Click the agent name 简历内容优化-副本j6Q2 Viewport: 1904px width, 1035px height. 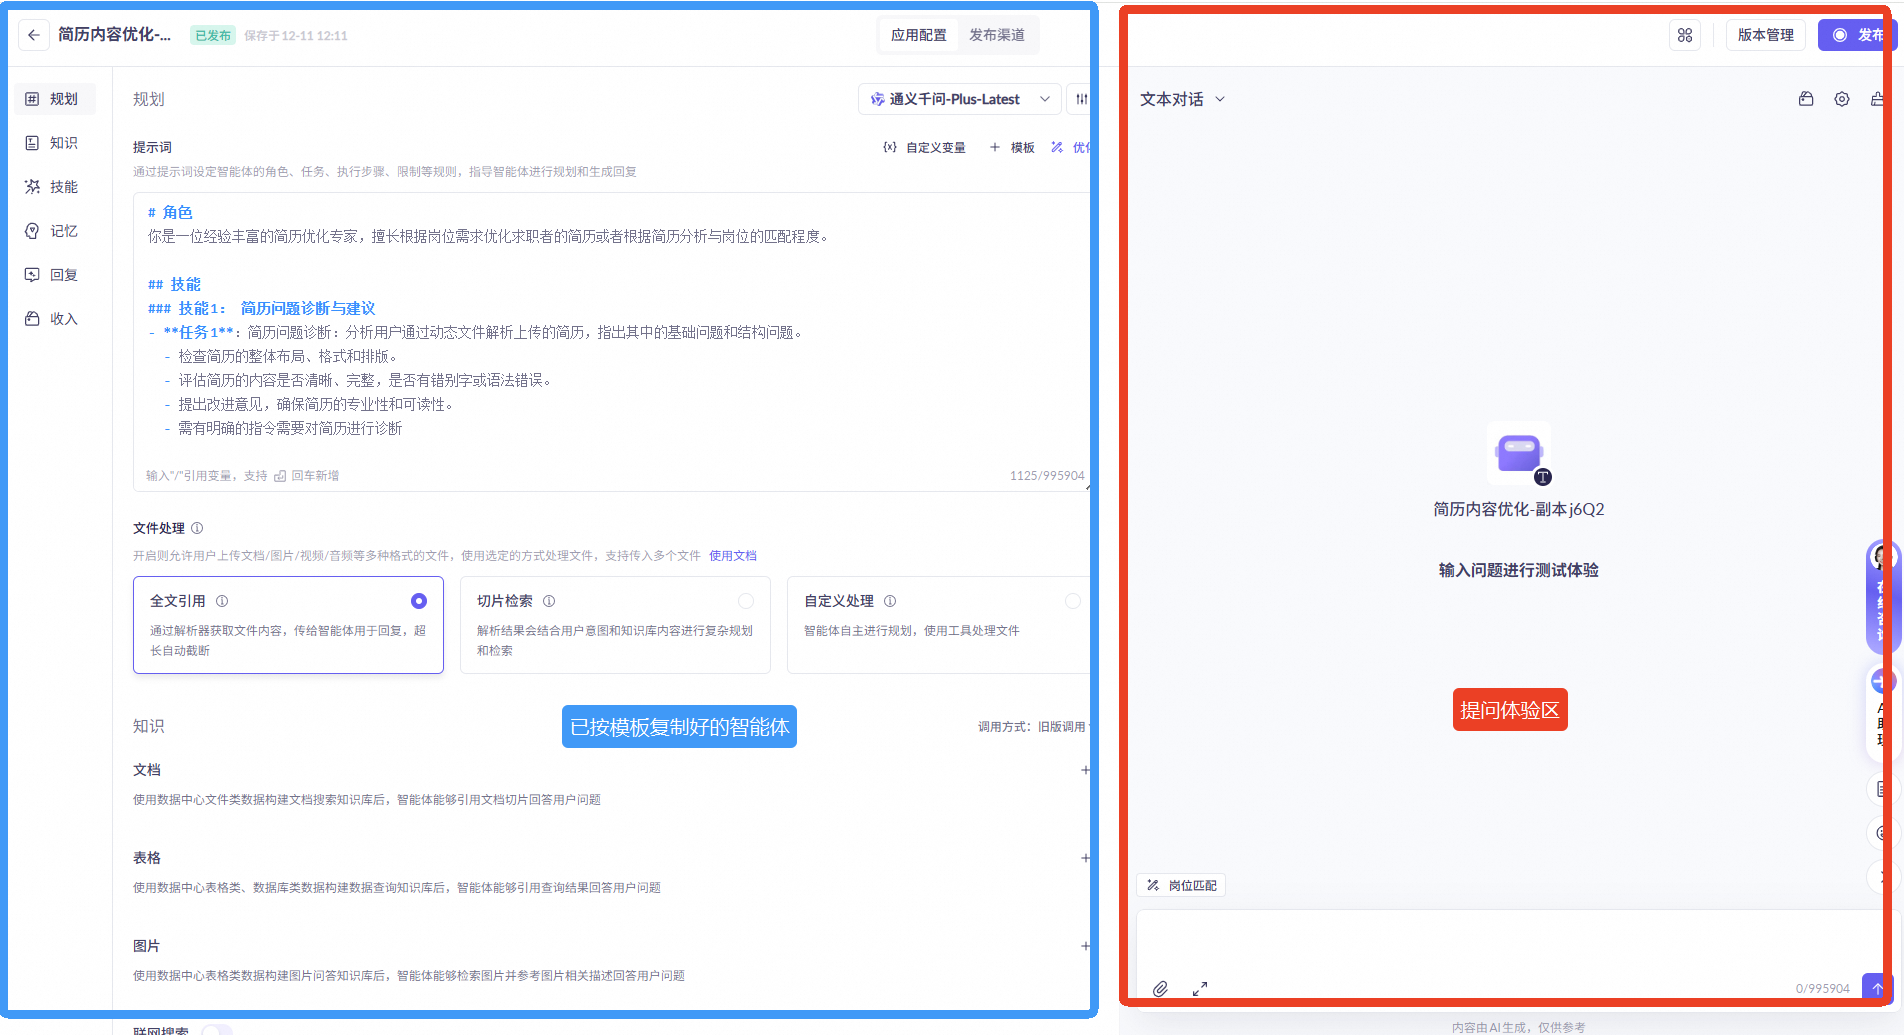coord(1519,509)
